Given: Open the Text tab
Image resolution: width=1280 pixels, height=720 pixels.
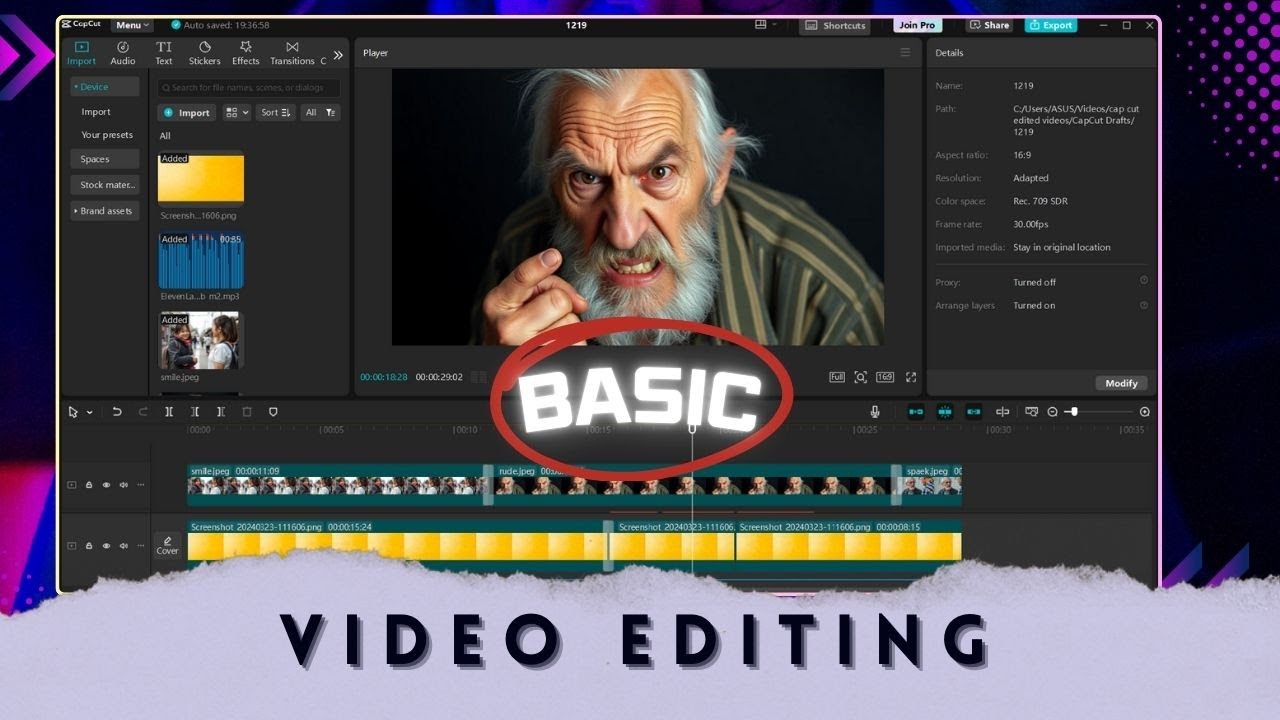Looking at the screenshot, I should (164, 53).
